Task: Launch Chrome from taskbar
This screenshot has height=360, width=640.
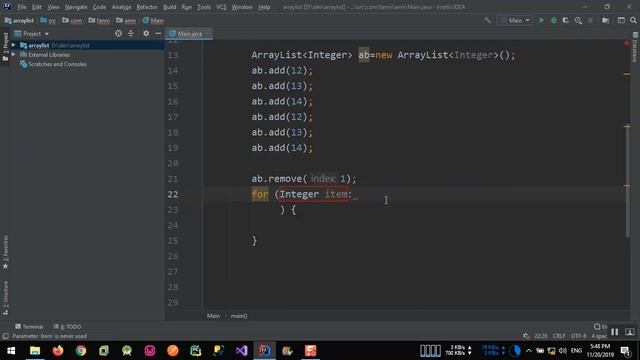Action: (x=81, y=351)
